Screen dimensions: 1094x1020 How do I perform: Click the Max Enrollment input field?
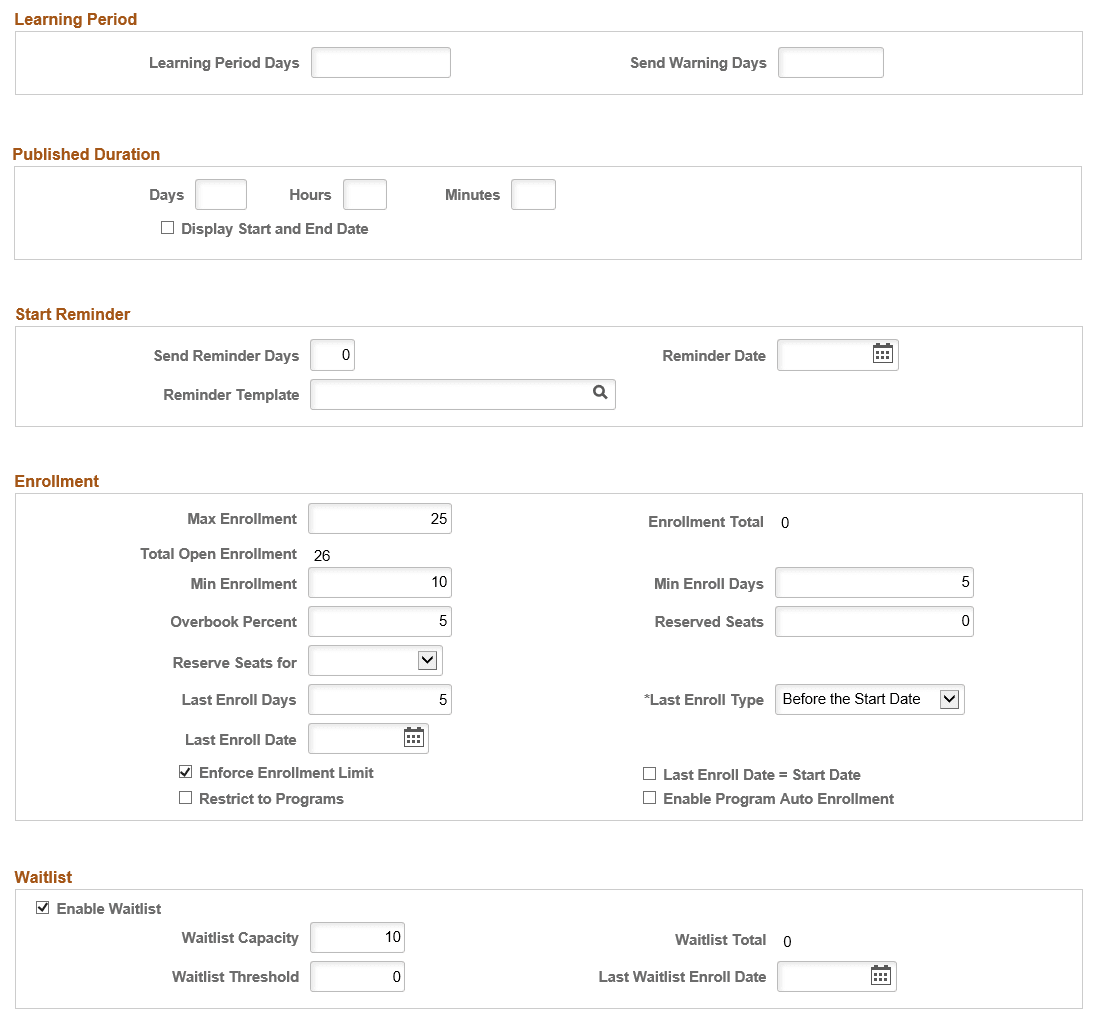coord(379,518)
